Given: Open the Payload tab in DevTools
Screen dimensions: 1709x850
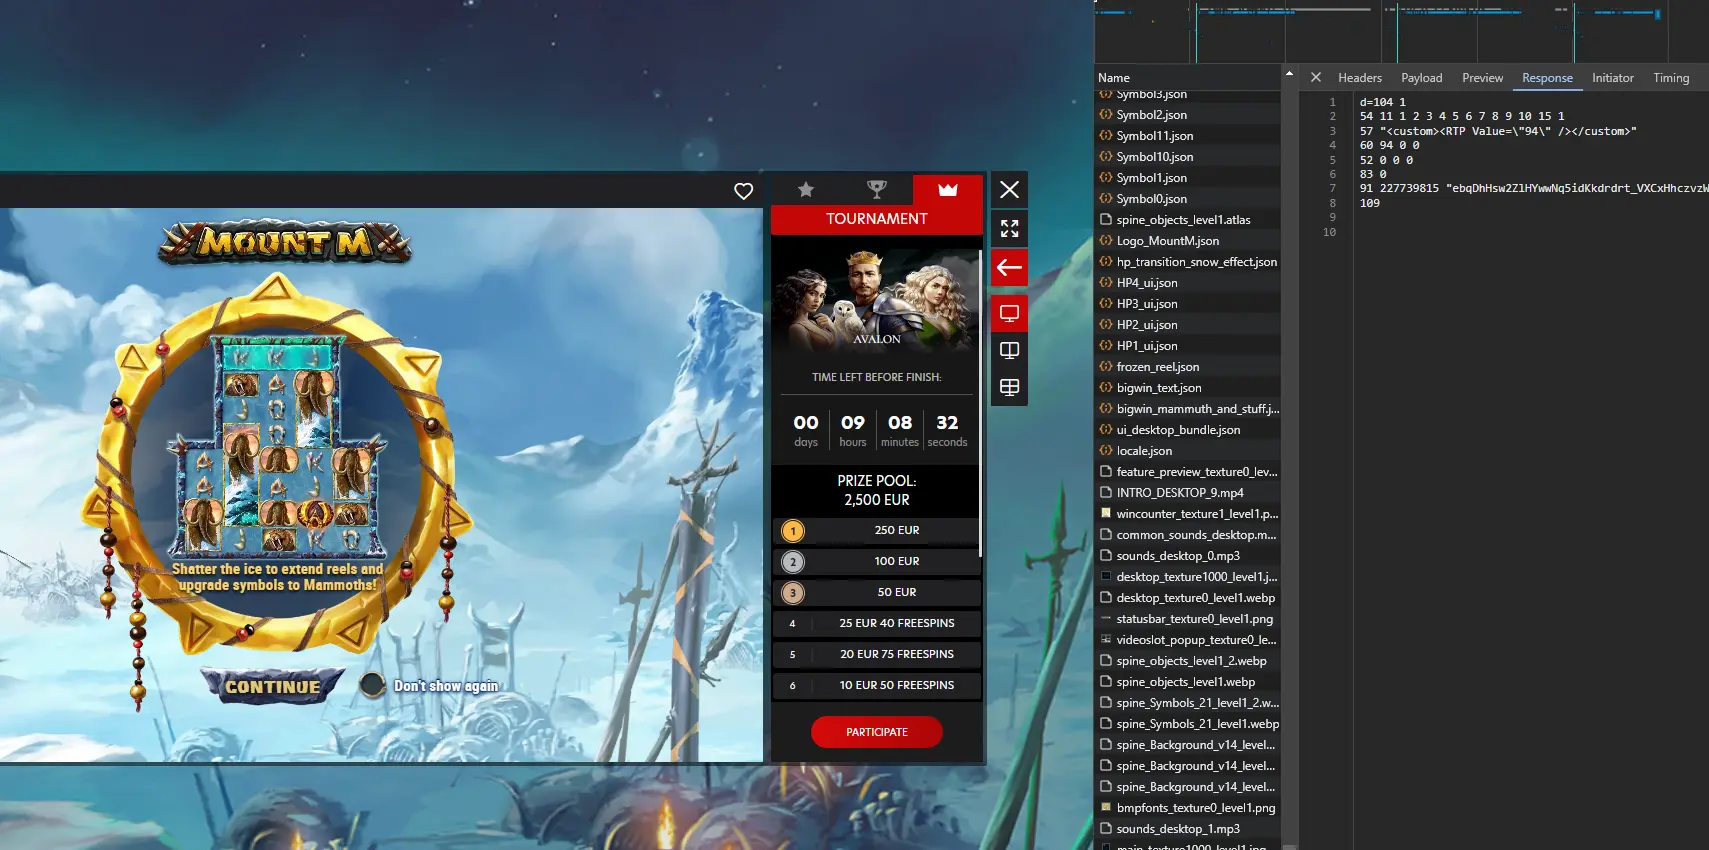Looking at the screenshot, I should pyautogui.click(x=1421, y=78).
